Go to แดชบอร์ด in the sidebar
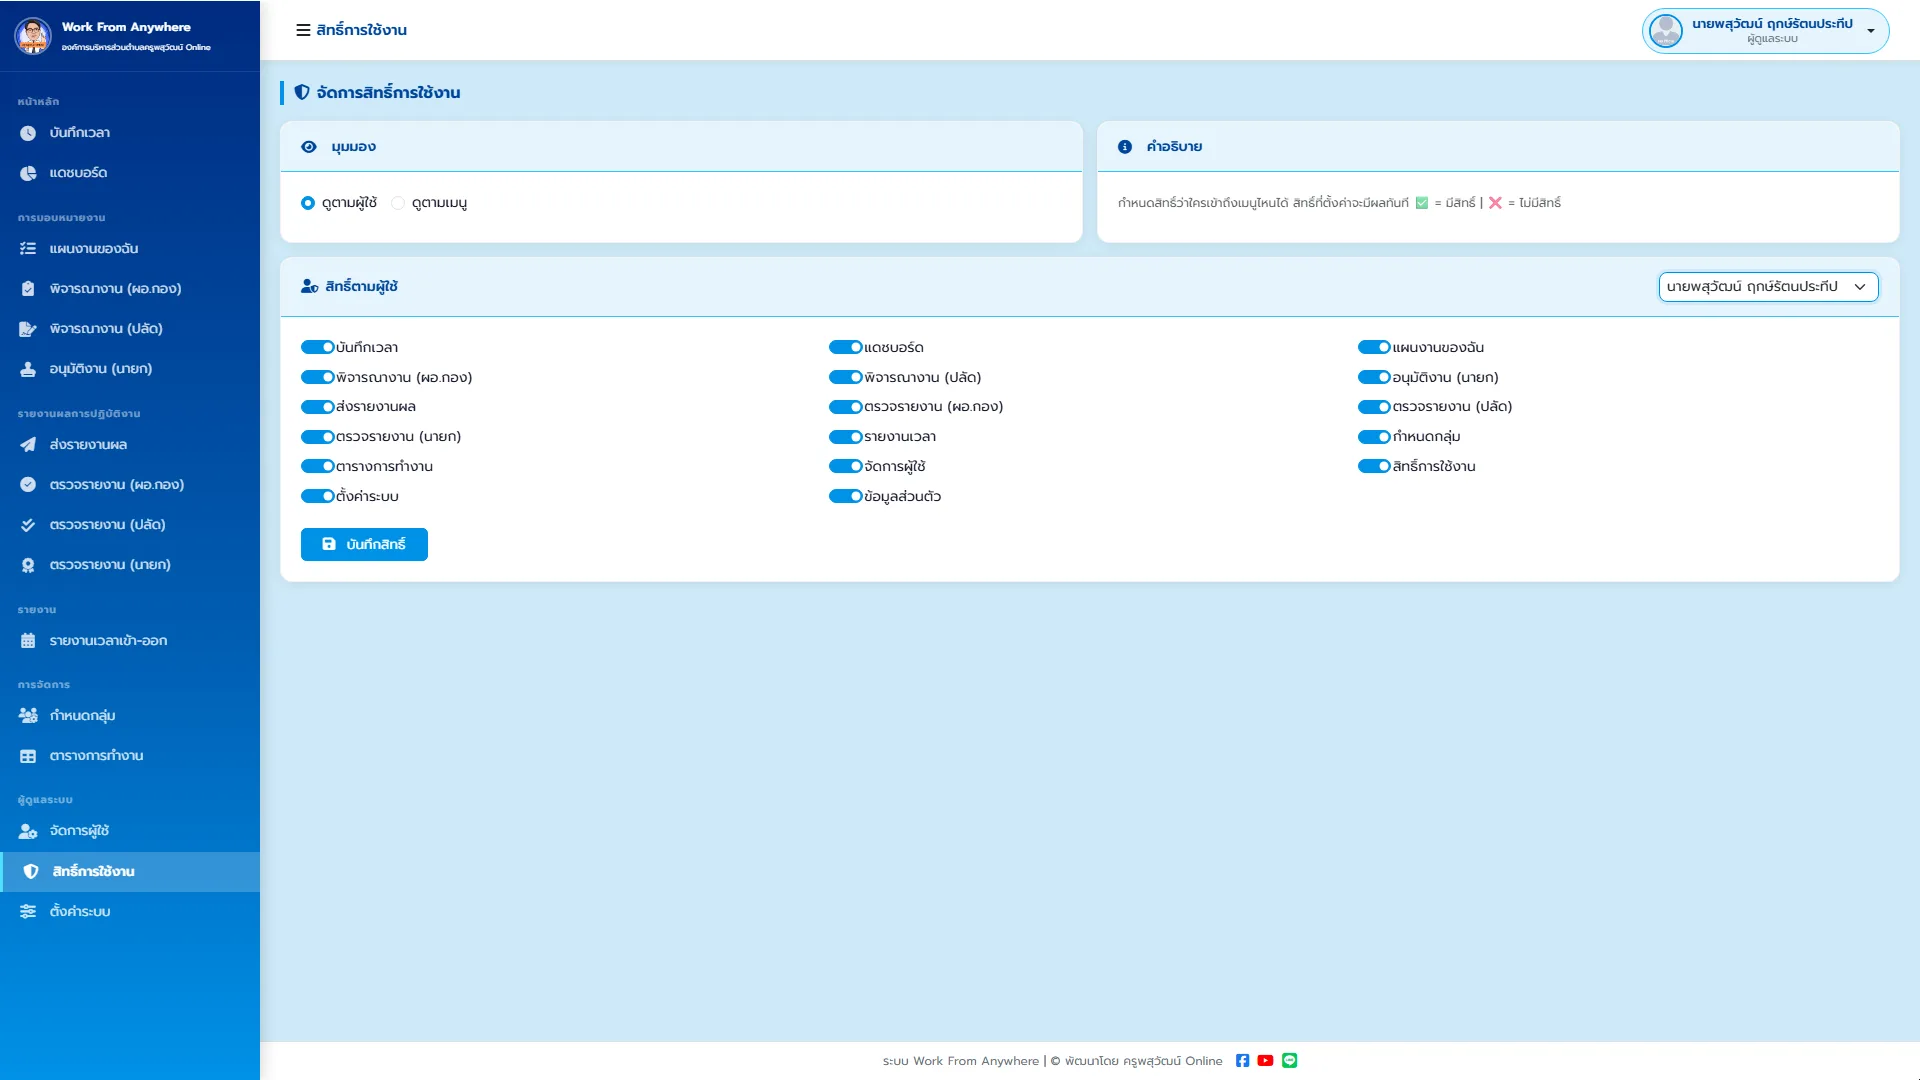 coord(130,173)
